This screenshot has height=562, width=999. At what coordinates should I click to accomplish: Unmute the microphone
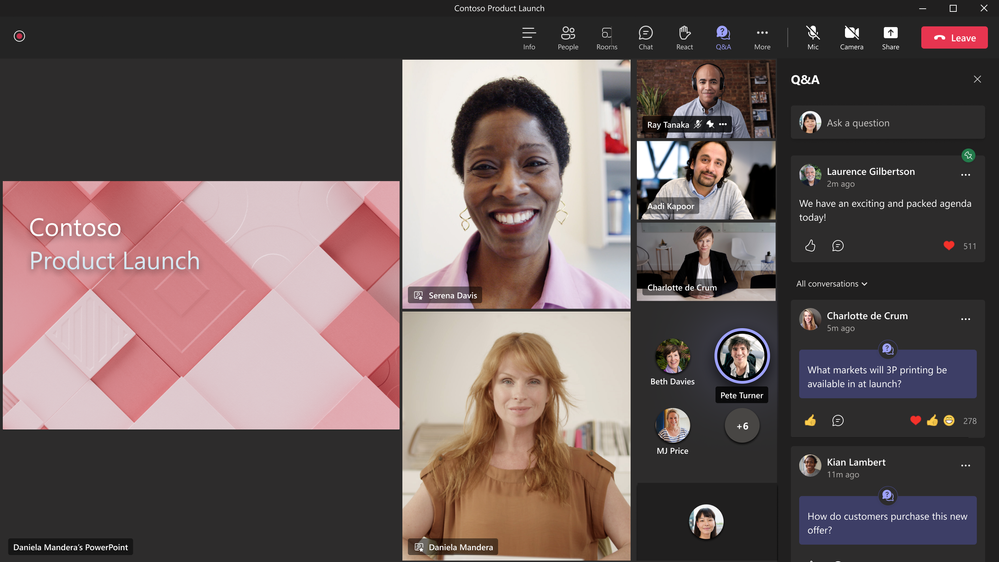(813, 38)
